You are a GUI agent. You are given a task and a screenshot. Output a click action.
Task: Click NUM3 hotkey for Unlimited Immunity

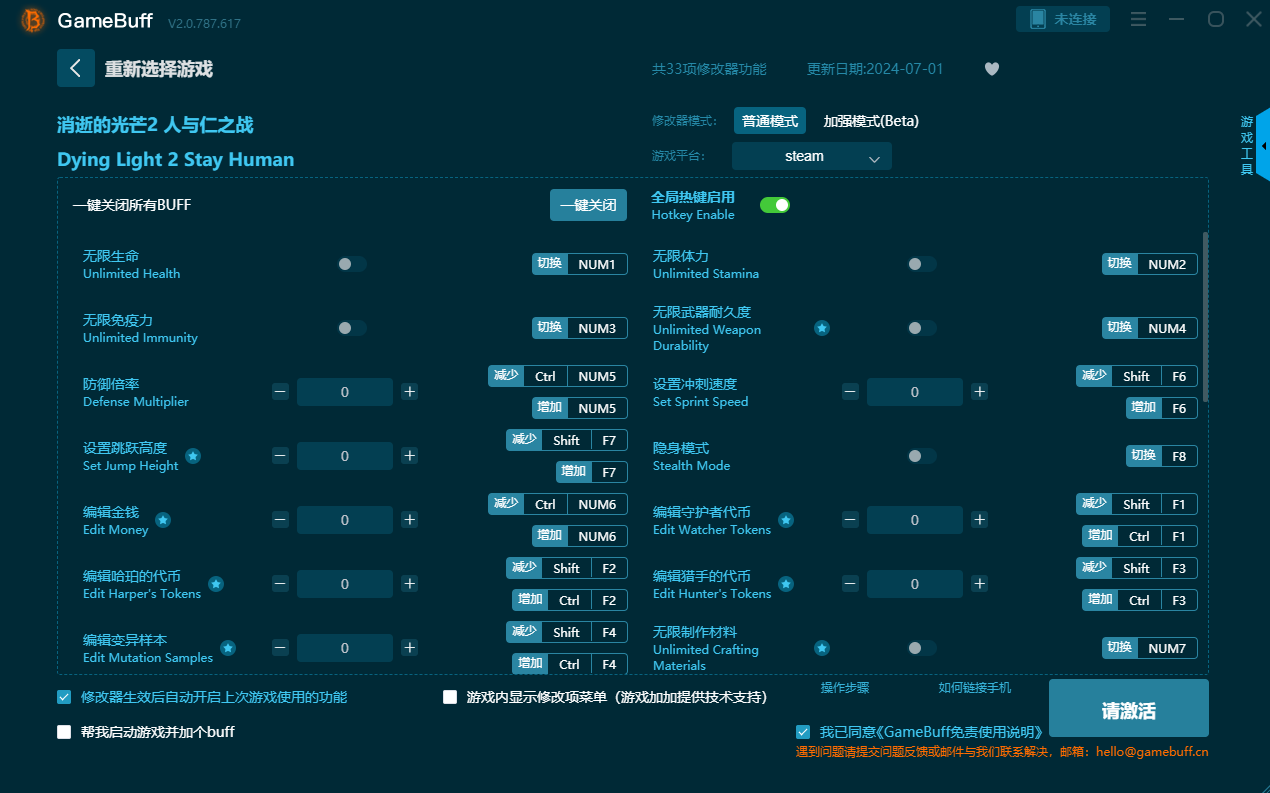[597, 328]
